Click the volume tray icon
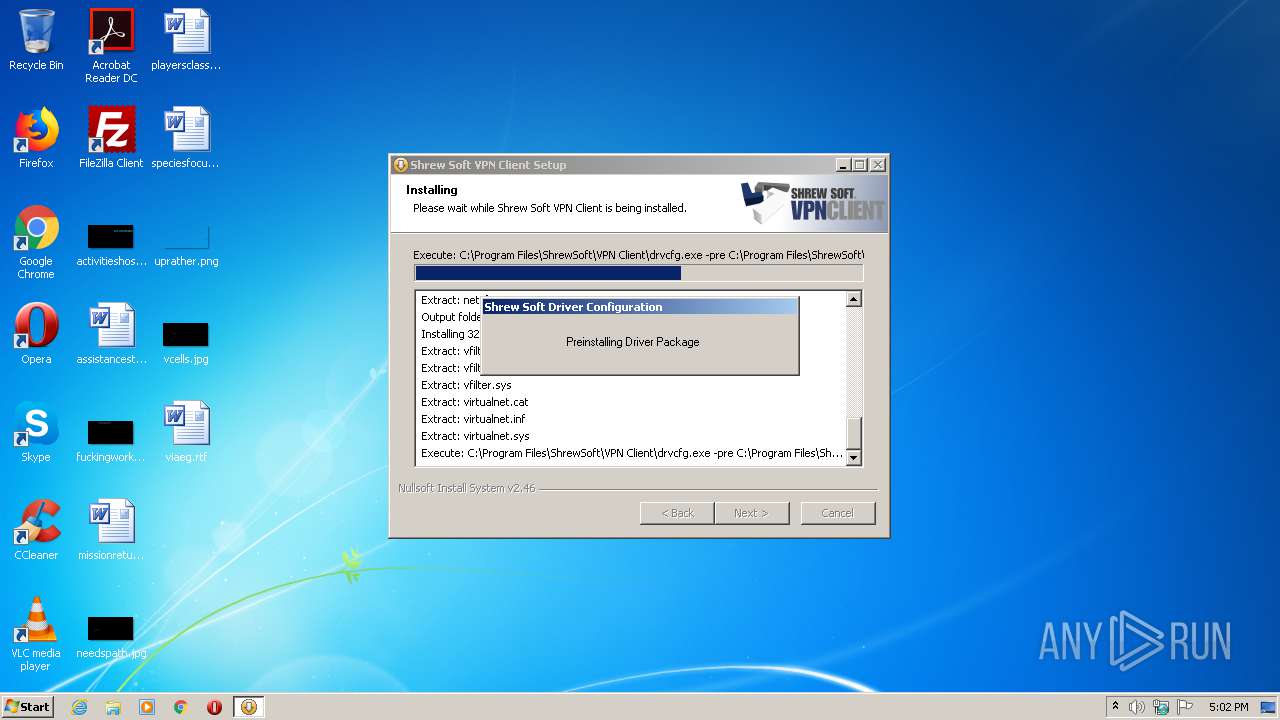 (x=1137, y=707)
